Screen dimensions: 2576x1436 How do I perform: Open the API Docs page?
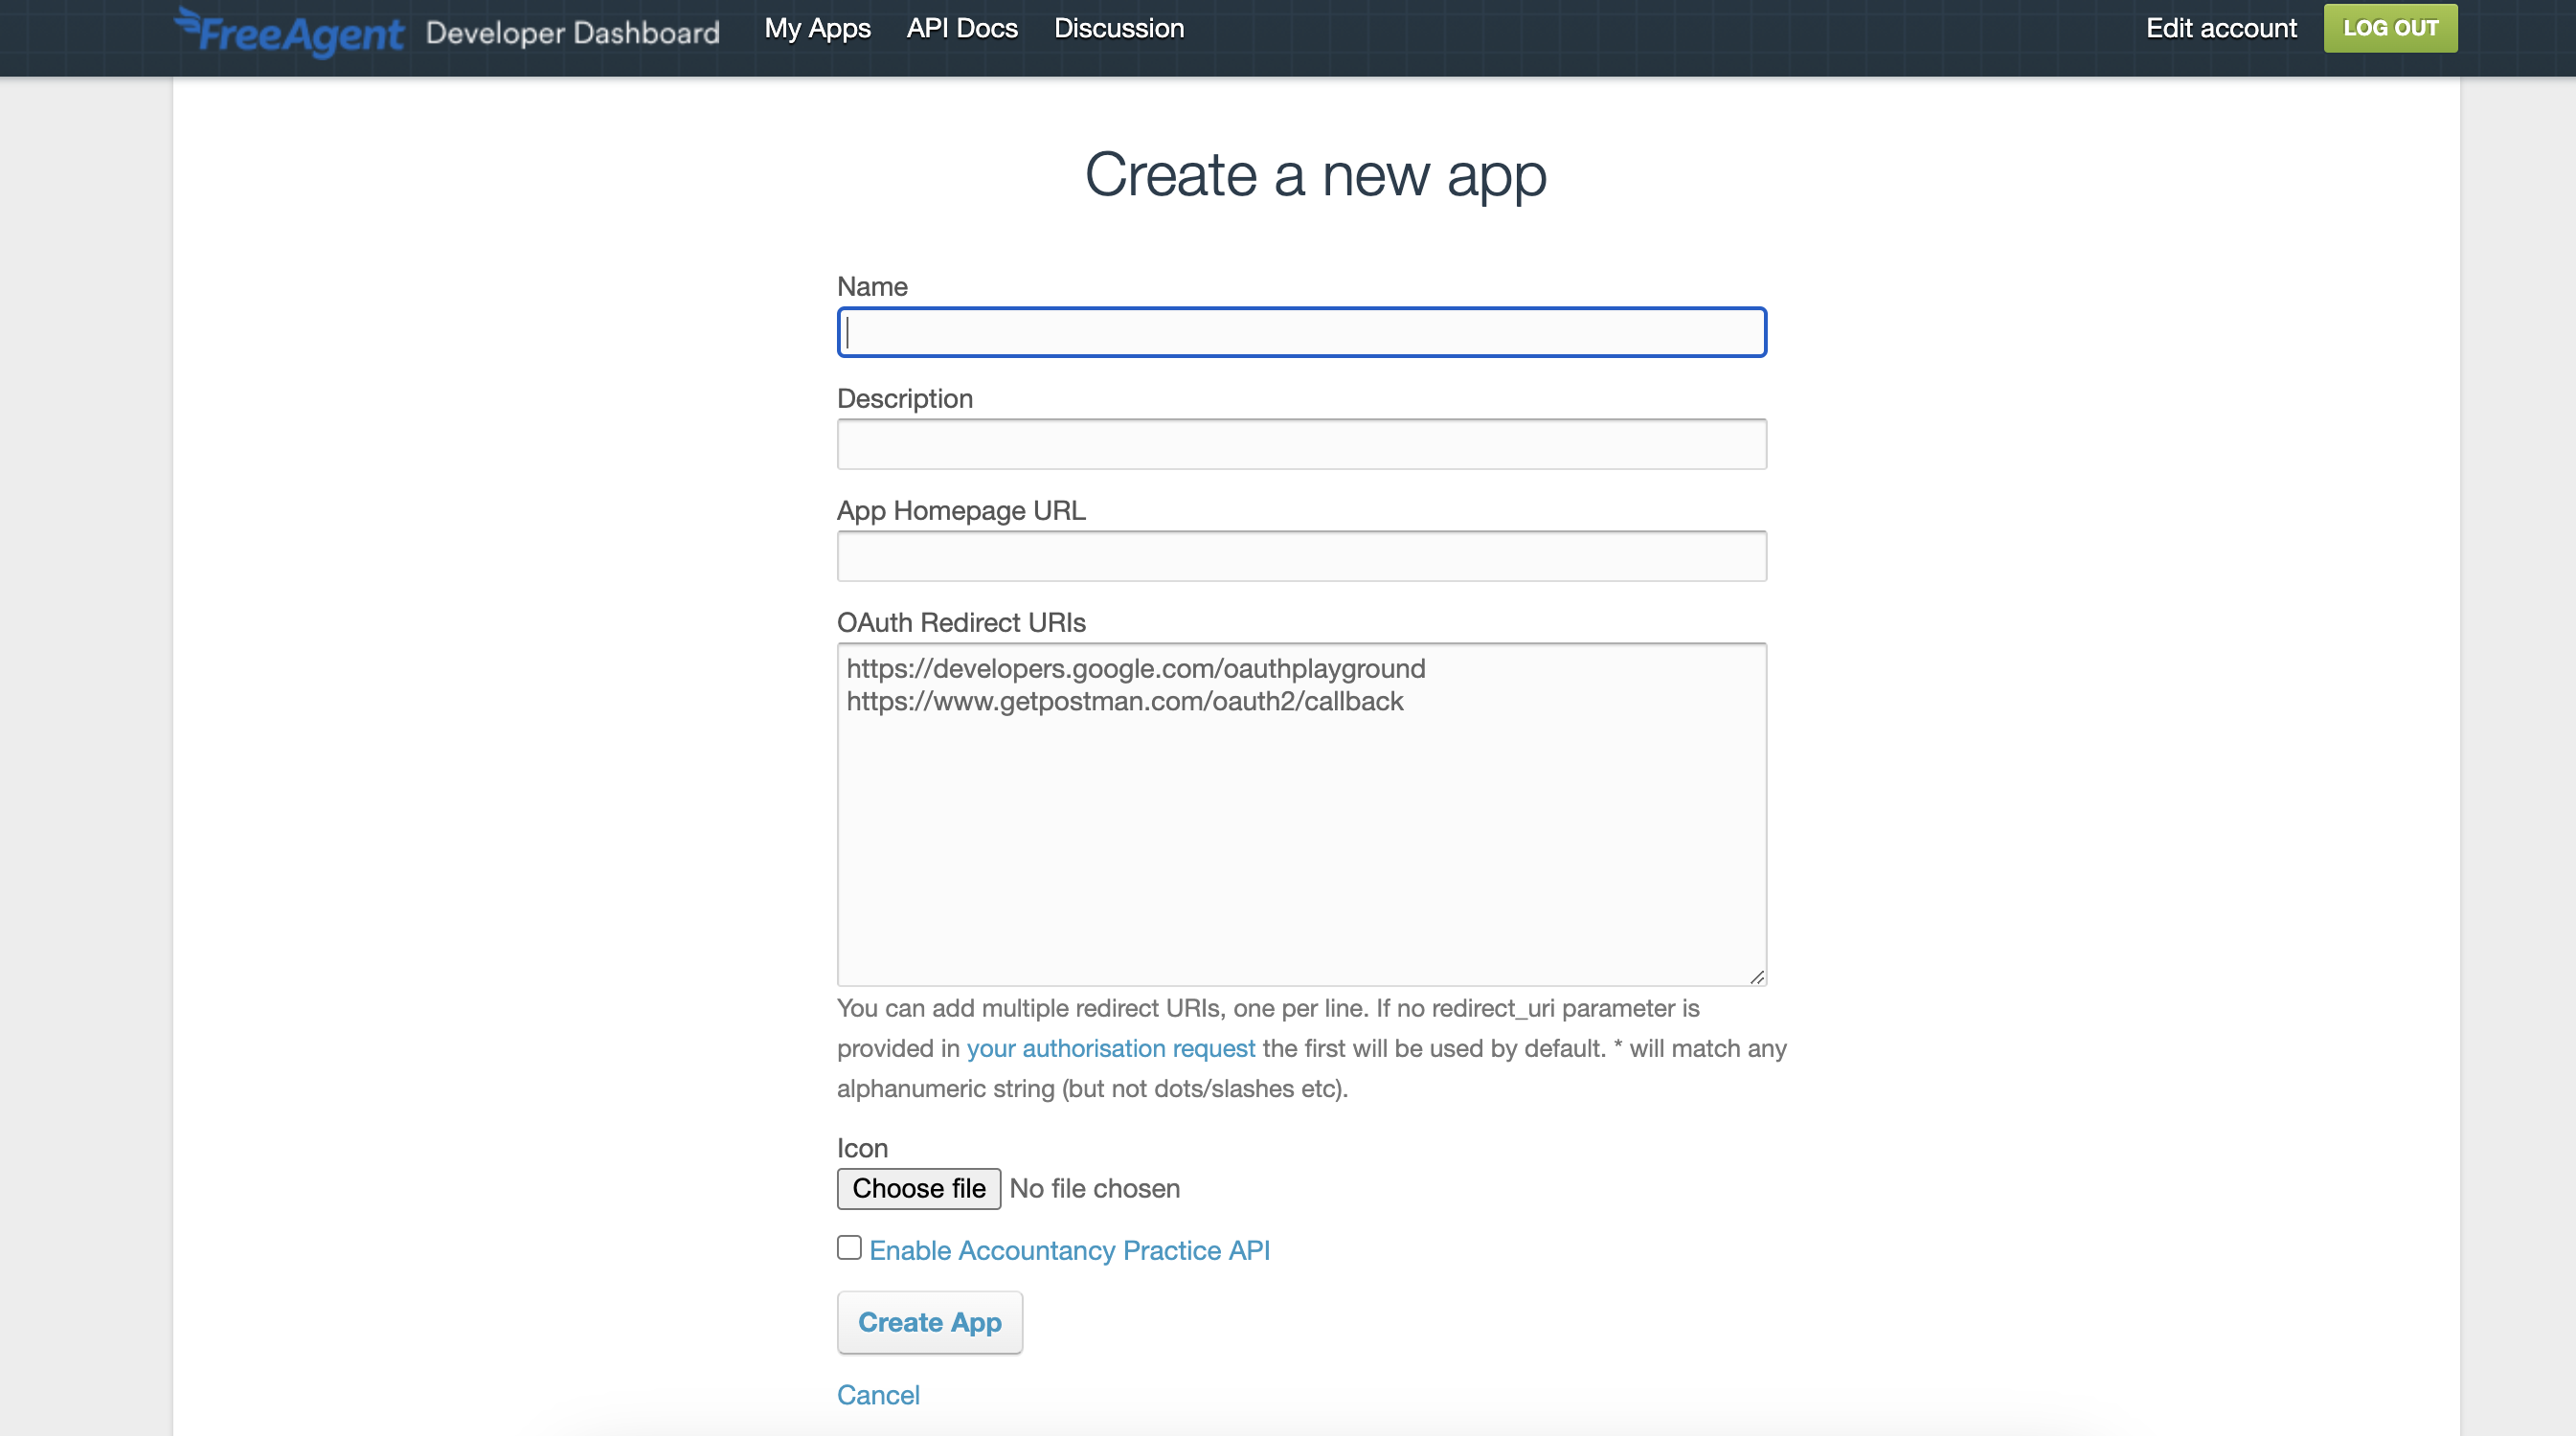961,28
